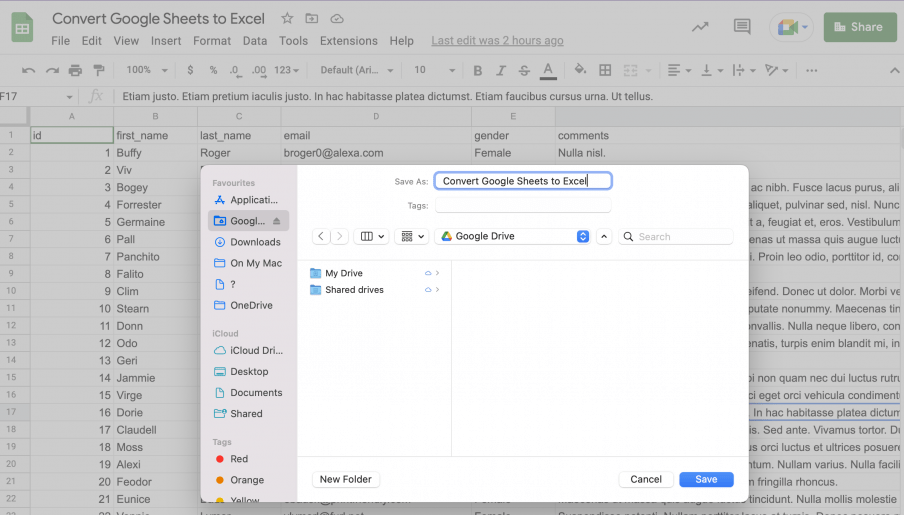
Task: Open the fill color picker
Action: (580, 70)
